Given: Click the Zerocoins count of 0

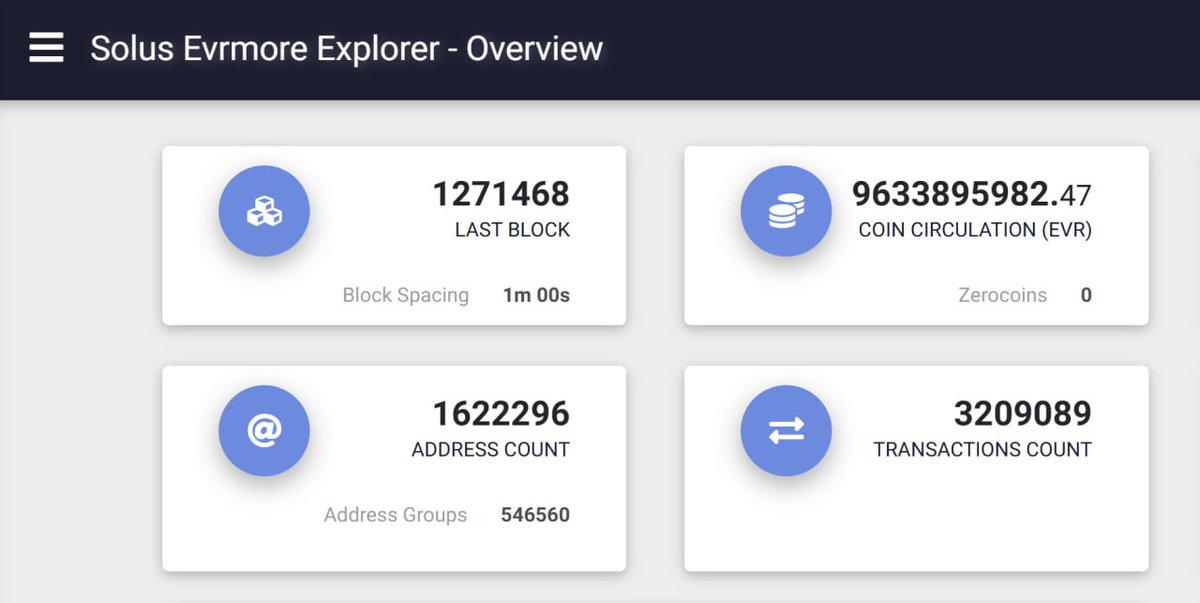Looking at the screenshot, I should pyautogui.click(x=1086, y=295).
